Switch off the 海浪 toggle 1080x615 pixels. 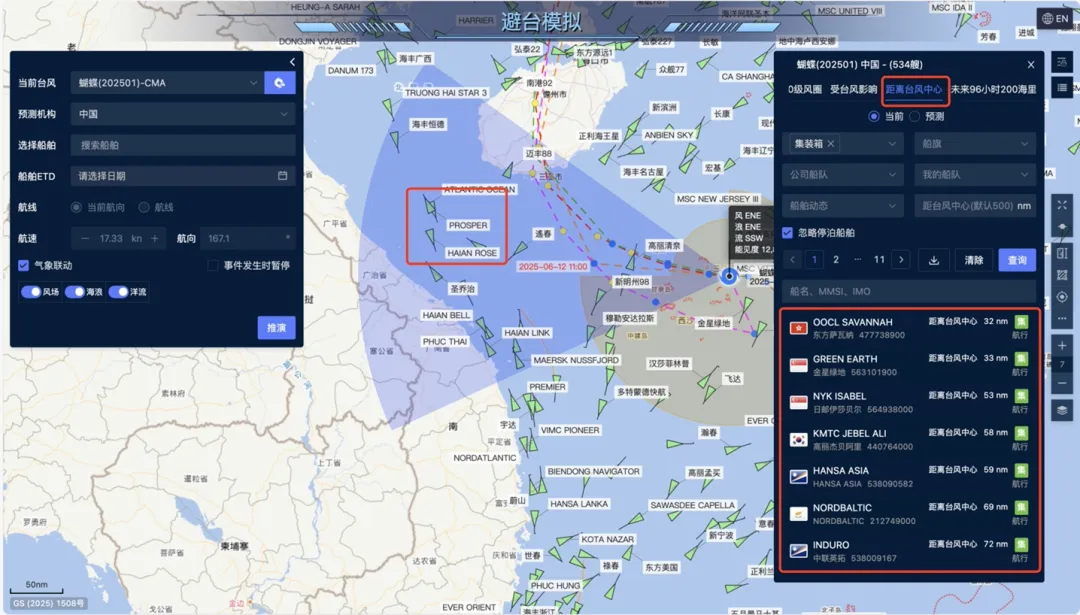74,292
